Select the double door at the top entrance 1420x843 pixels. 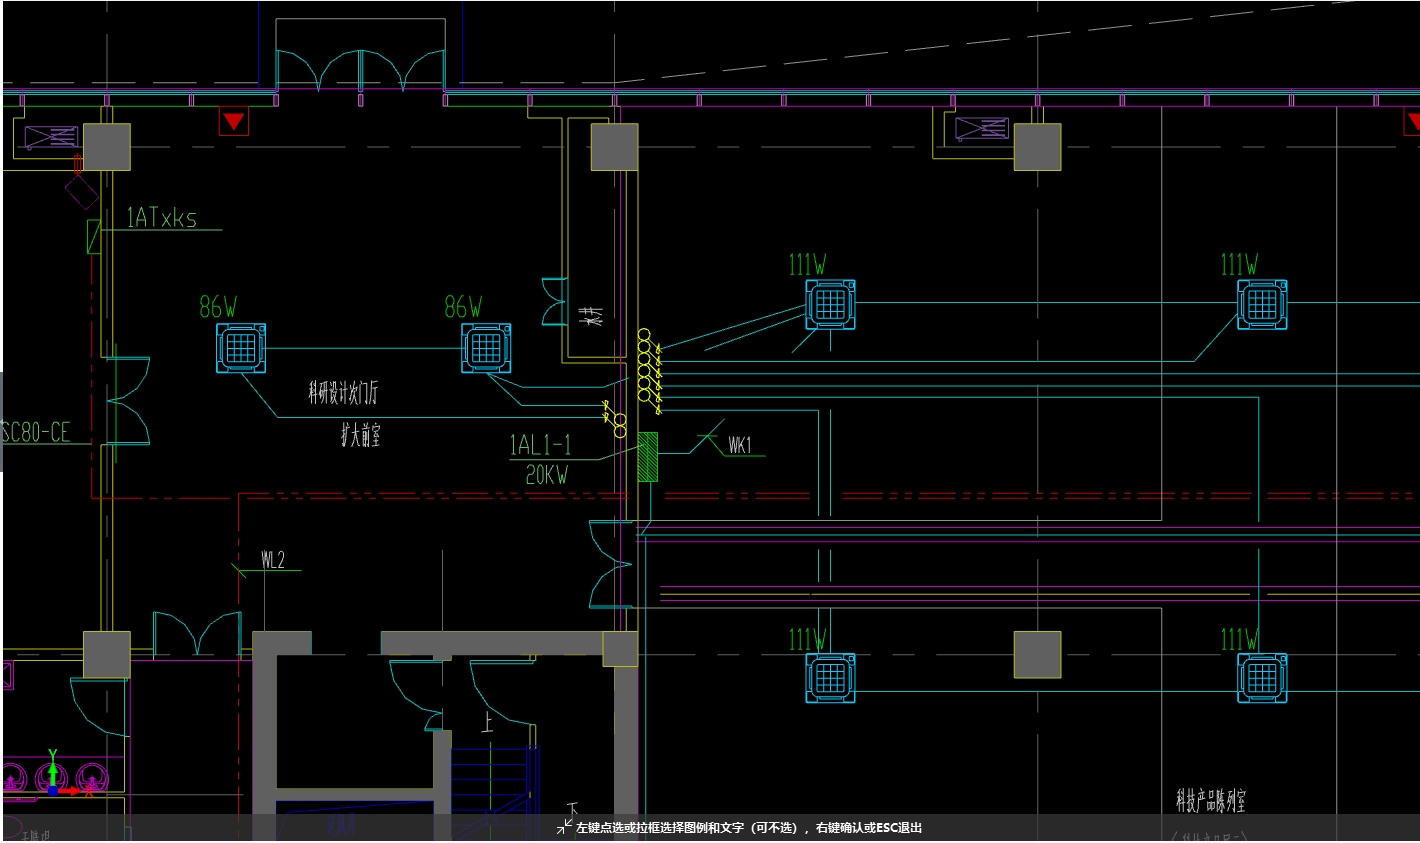pyautogui.click(x=360, y=70)
